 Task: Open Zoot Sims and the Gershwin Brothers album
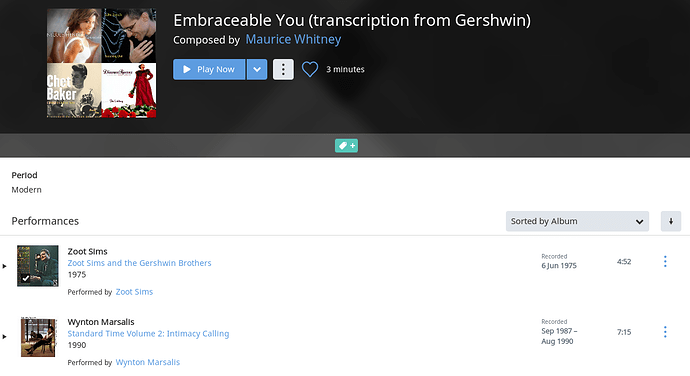point(139,263)
